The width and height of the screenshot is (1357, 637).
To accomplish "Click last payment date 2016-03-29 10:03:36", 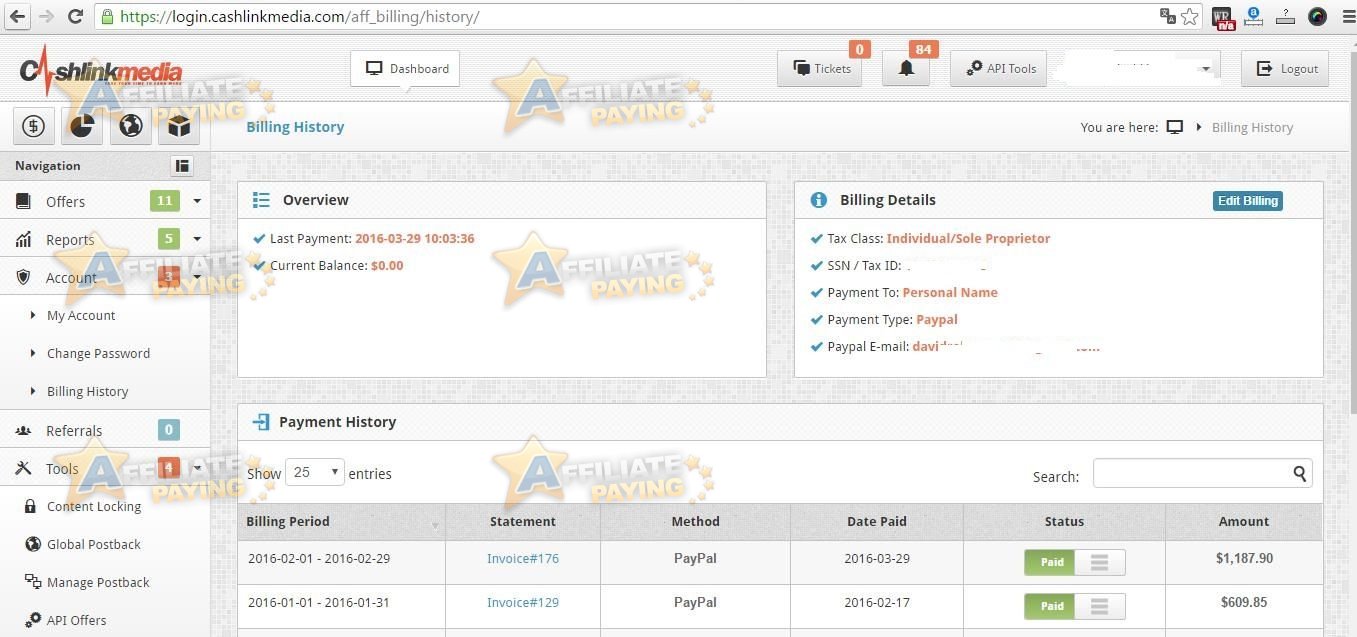I will pos(415,238).
